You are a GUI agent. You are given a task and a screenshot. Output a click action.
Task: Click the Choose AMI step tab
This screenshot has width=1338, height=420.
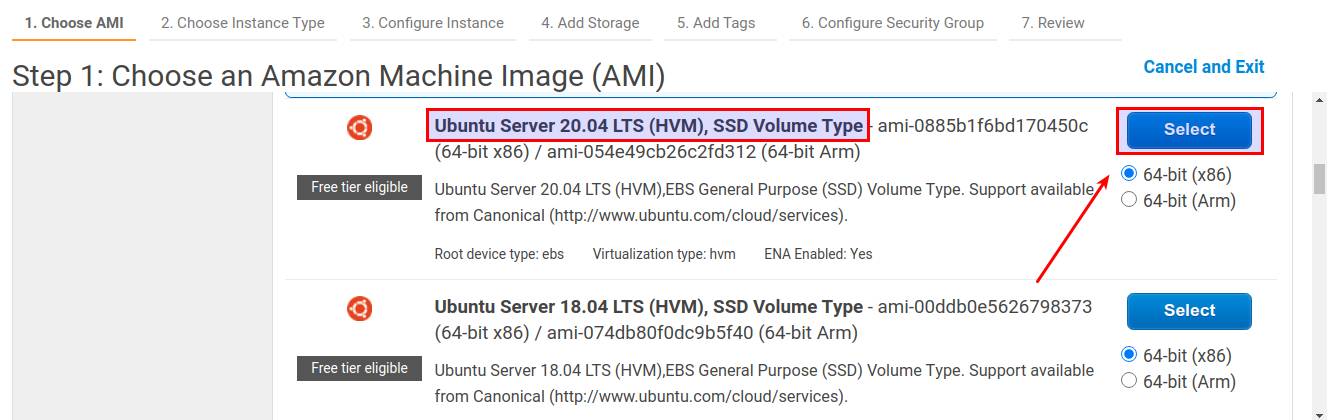pyautogui.click(x=74, y=23)
